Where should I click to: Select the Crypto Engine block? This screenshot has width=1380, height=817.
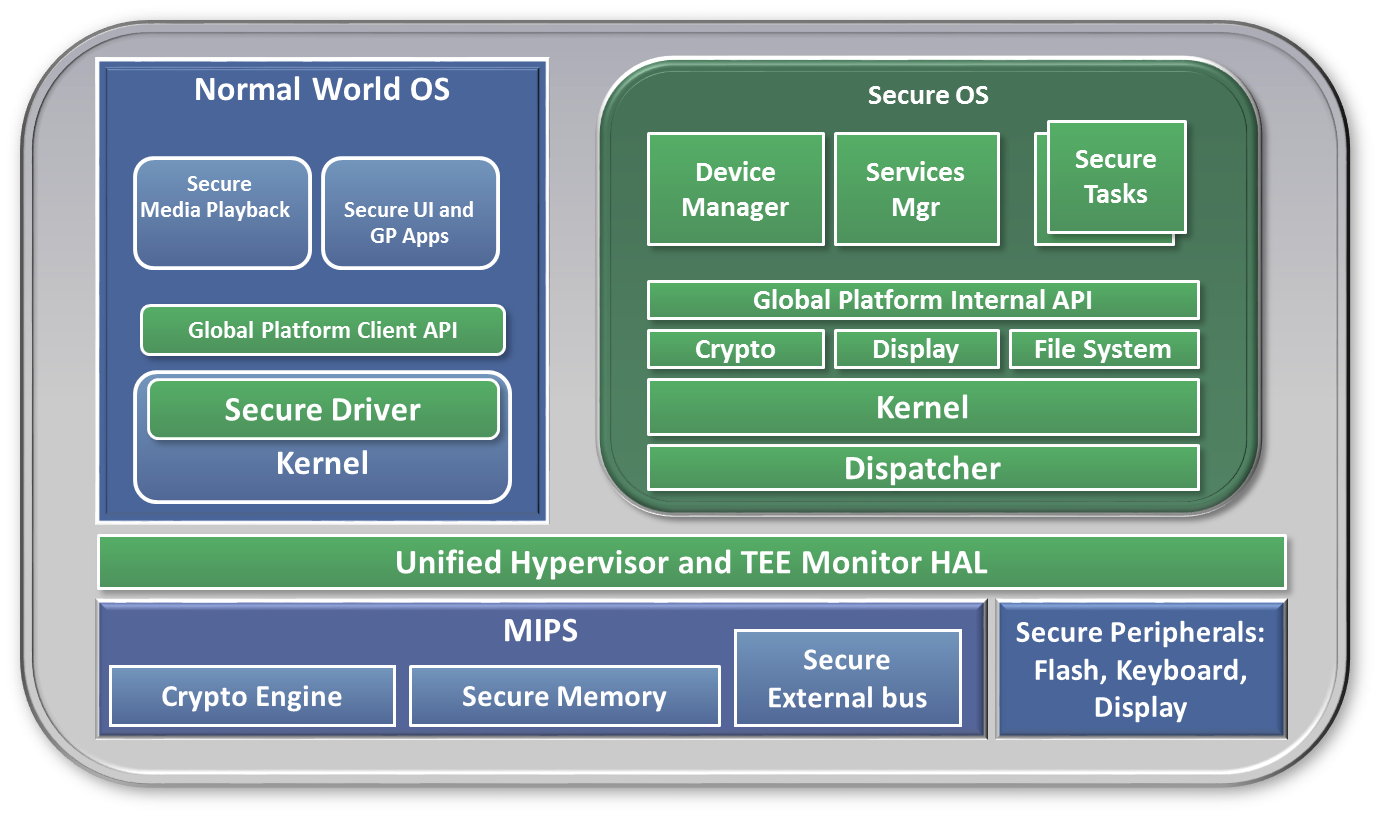252,696
